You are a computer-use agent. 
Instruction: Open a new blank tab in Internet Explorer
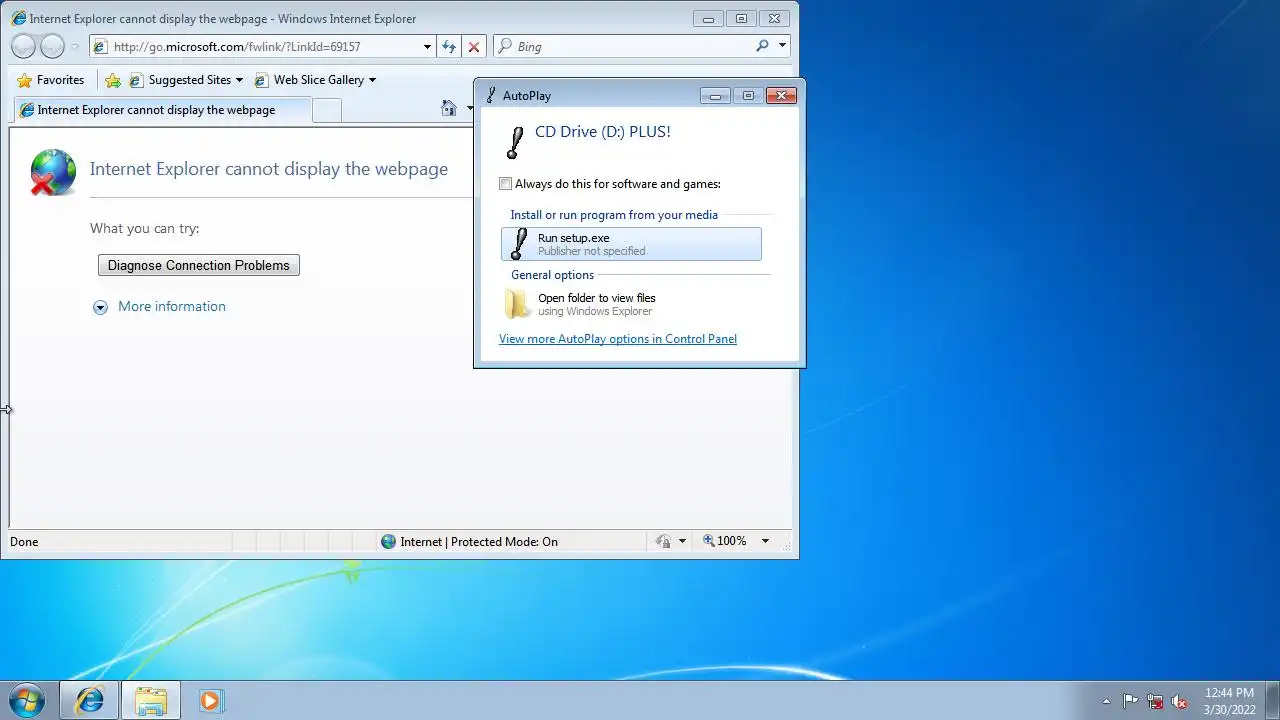click(x=326, y=110)
